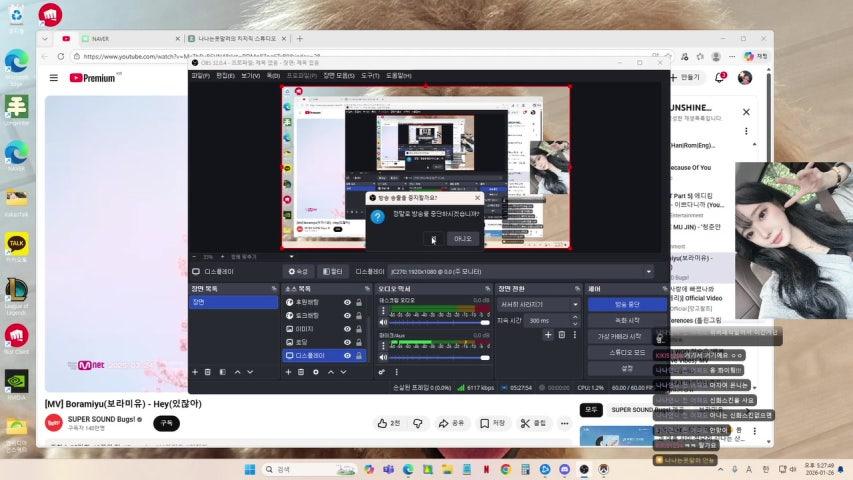Click 아니오 in the stop broadcast dialog
Screen dimensions: 853x480
click(462, 239)
